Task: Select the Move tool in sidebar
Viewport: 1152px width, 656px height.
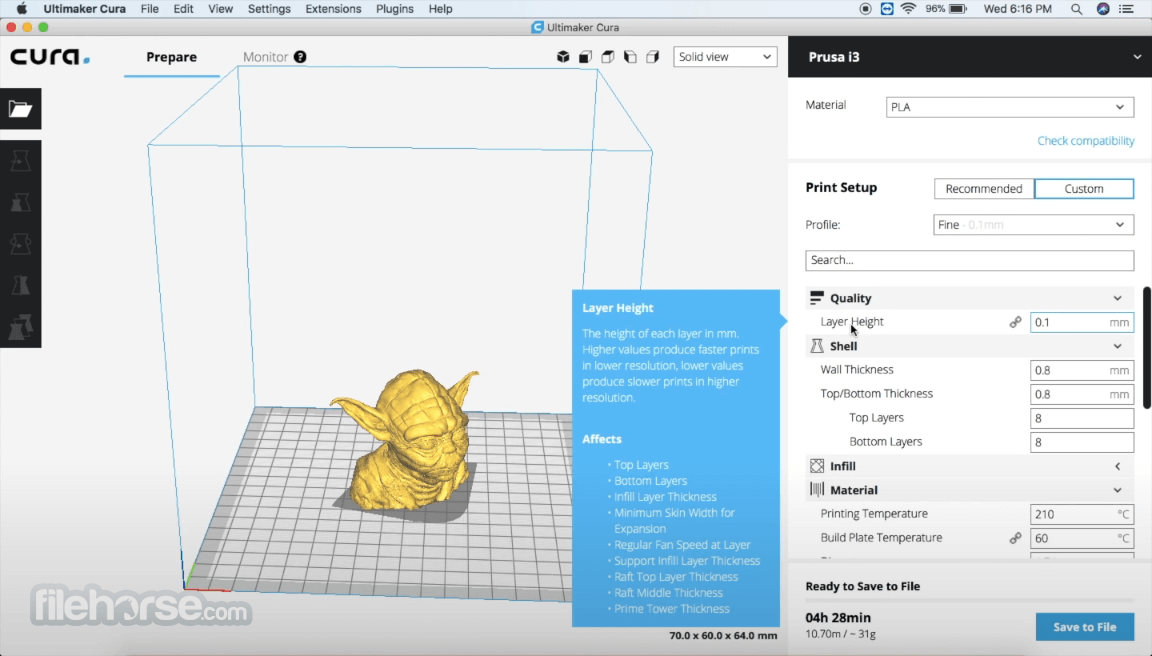Action: 21,161
